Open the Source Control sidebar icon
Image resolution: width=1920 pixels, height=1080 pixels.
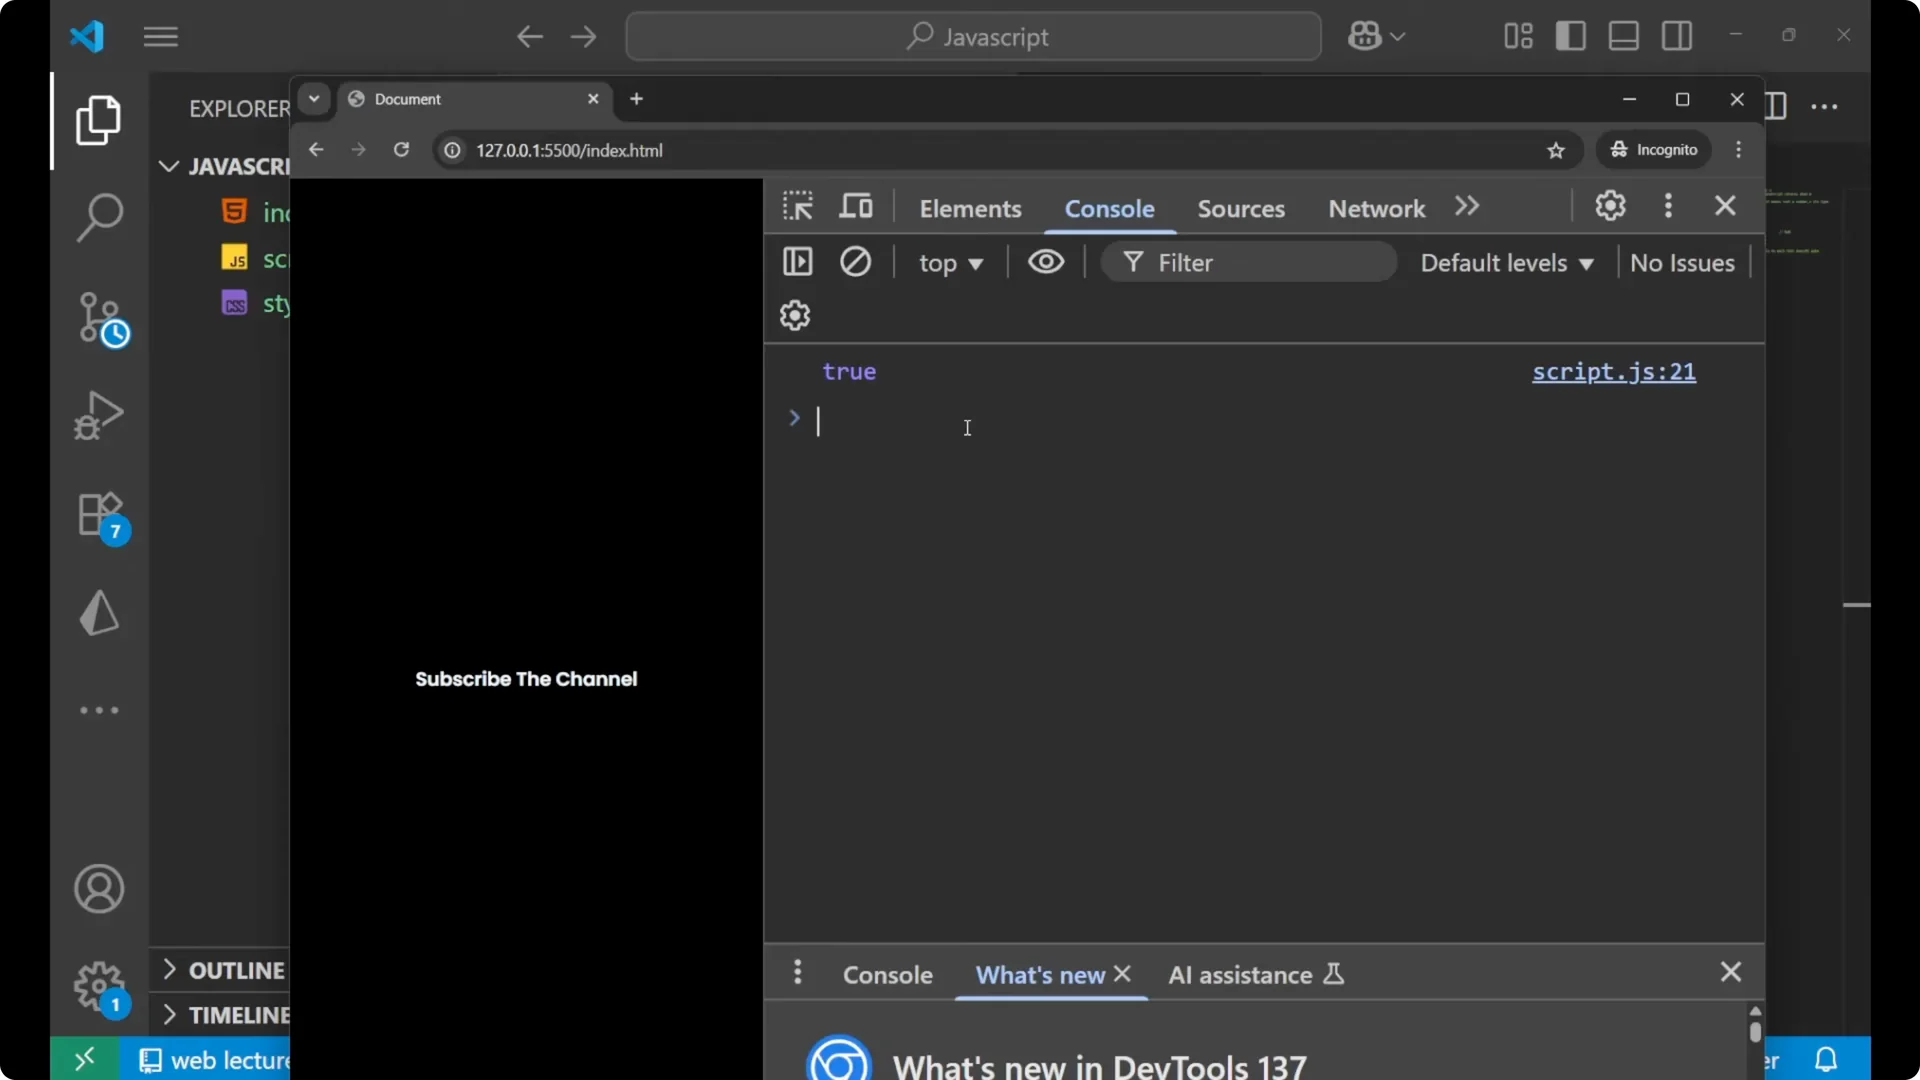point(99,318)
